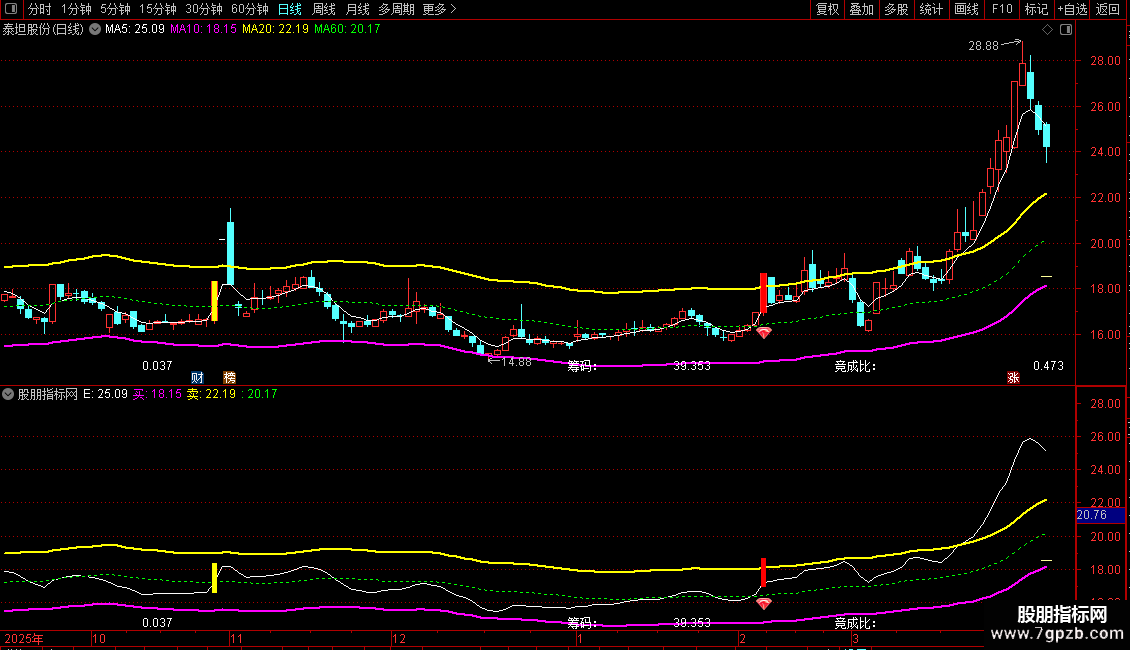Screen dimensions: 1130x650
Task: Click the 39.353 value in the main chart
Action: (x=692, y=366)
